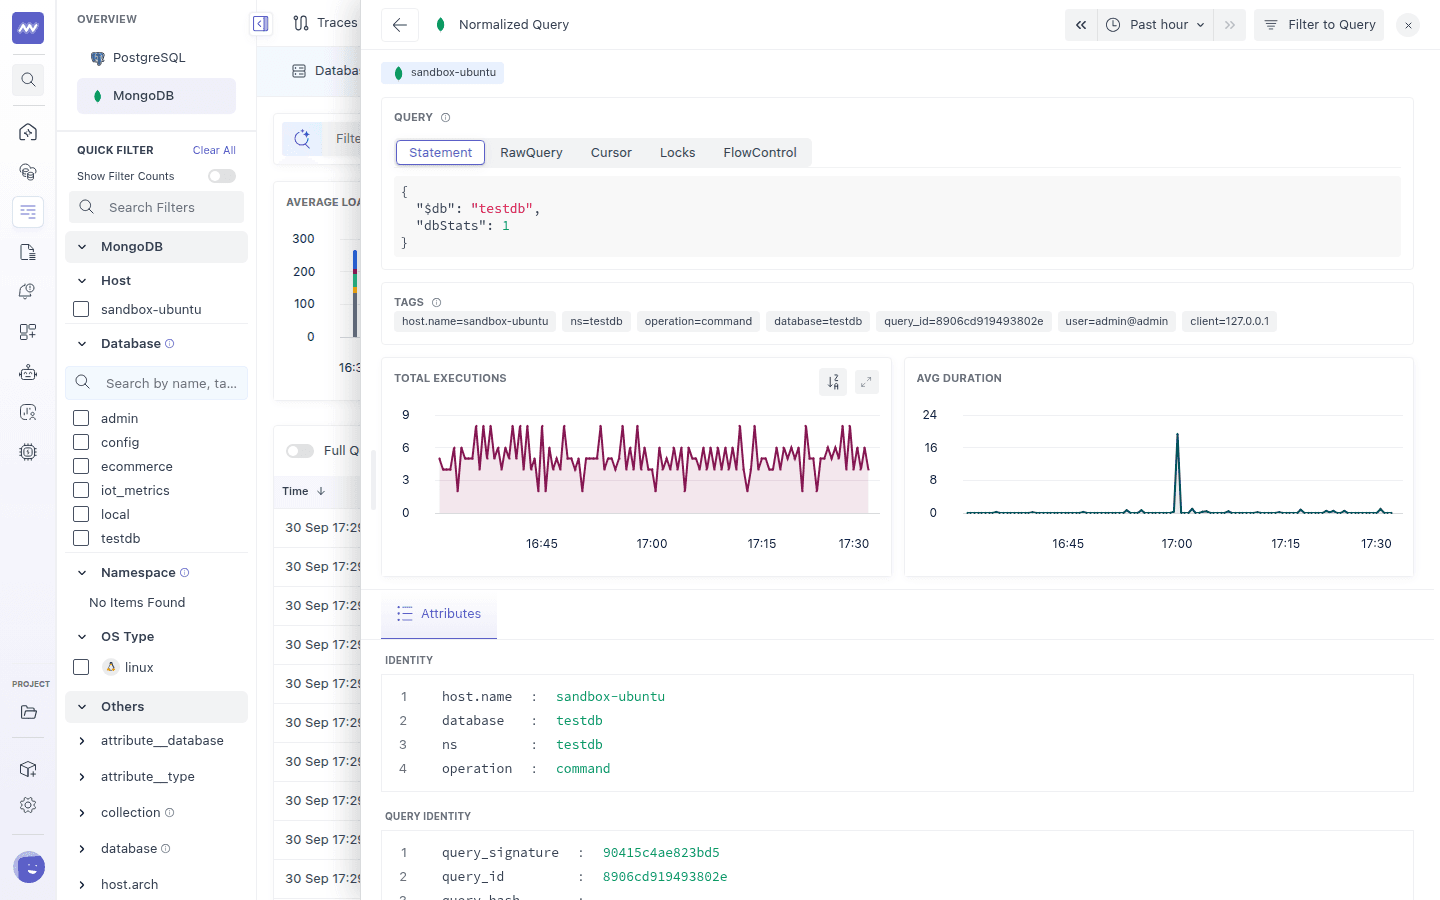
Task: Check the config database checkbox
Action: pos(81,442)
